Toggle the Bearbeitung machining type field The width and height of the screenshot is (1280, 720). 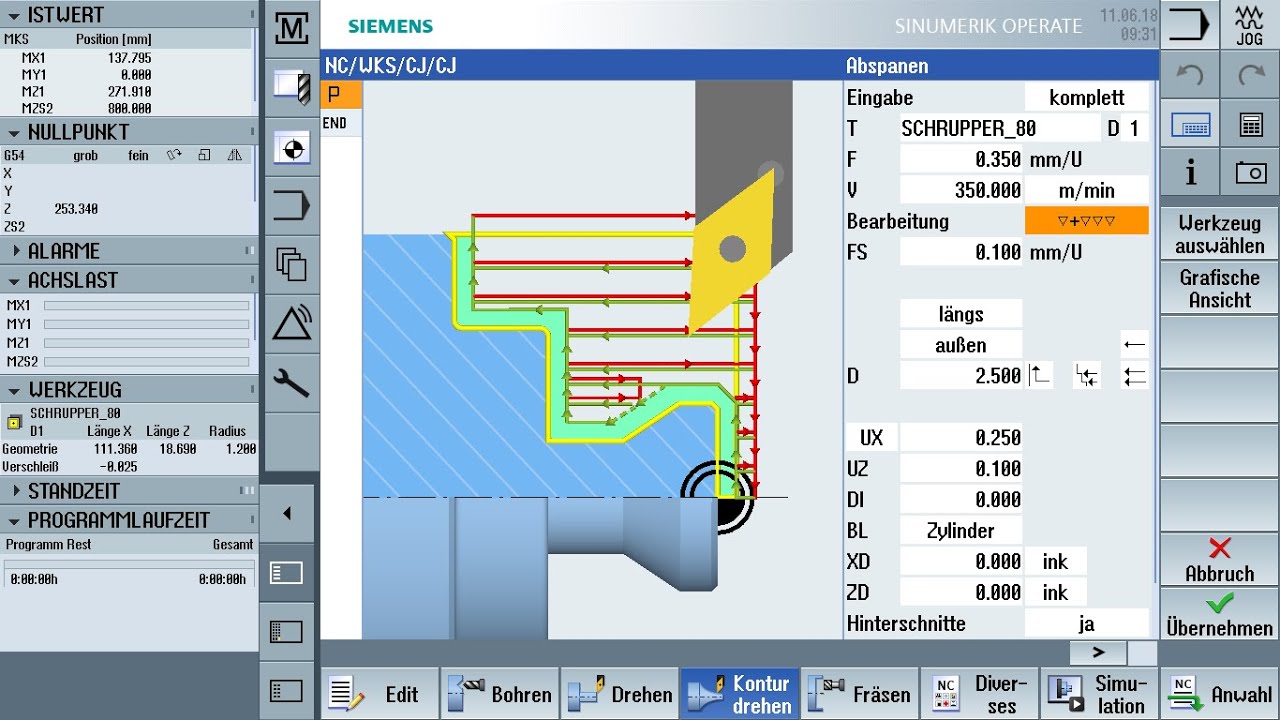point(1086,221)
